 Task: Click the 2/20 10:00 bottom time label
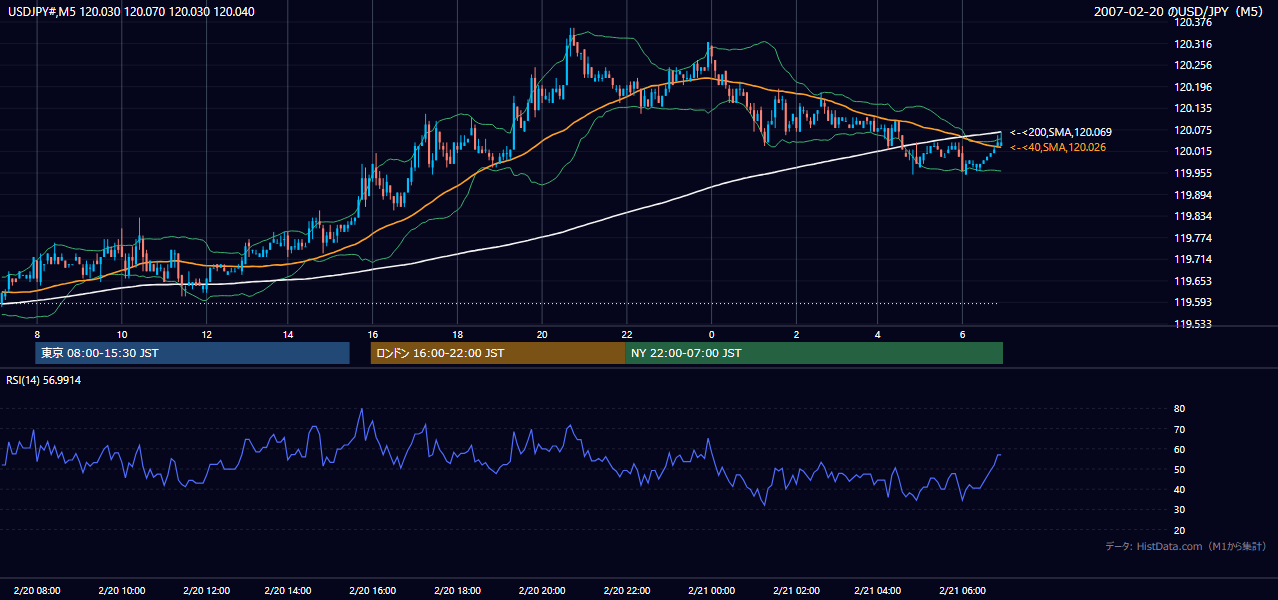pos(121,590)
